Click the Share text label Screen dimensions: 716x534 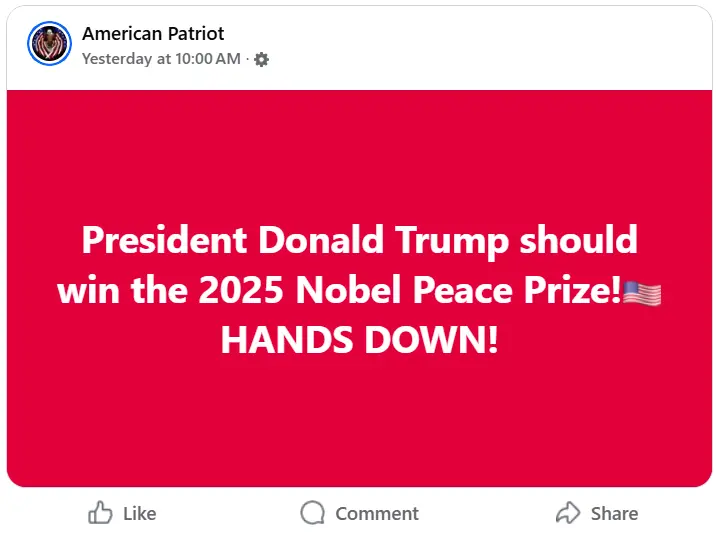click(x=614, y=513)
